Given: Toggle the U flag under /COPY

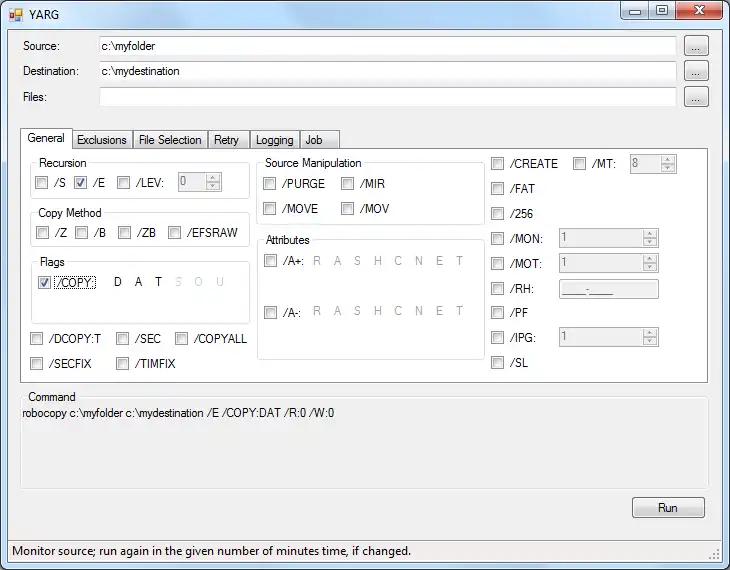Looking at the screenshot, I should (x=220, y=282).
